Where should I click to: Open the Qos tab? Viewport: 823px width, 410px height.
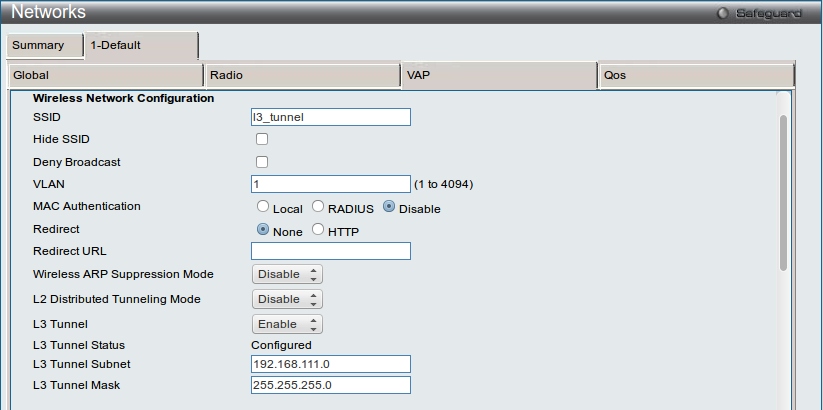[x=695, y=75]
